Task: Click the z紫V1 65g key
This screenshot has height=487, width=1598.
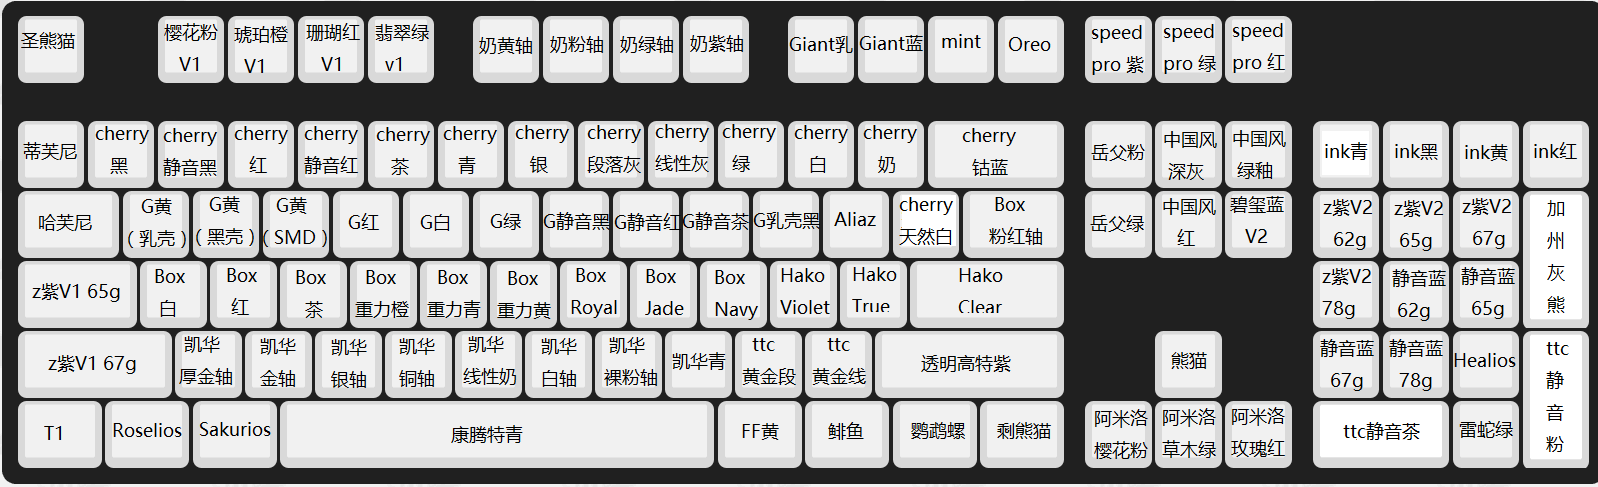Action: 77,293
